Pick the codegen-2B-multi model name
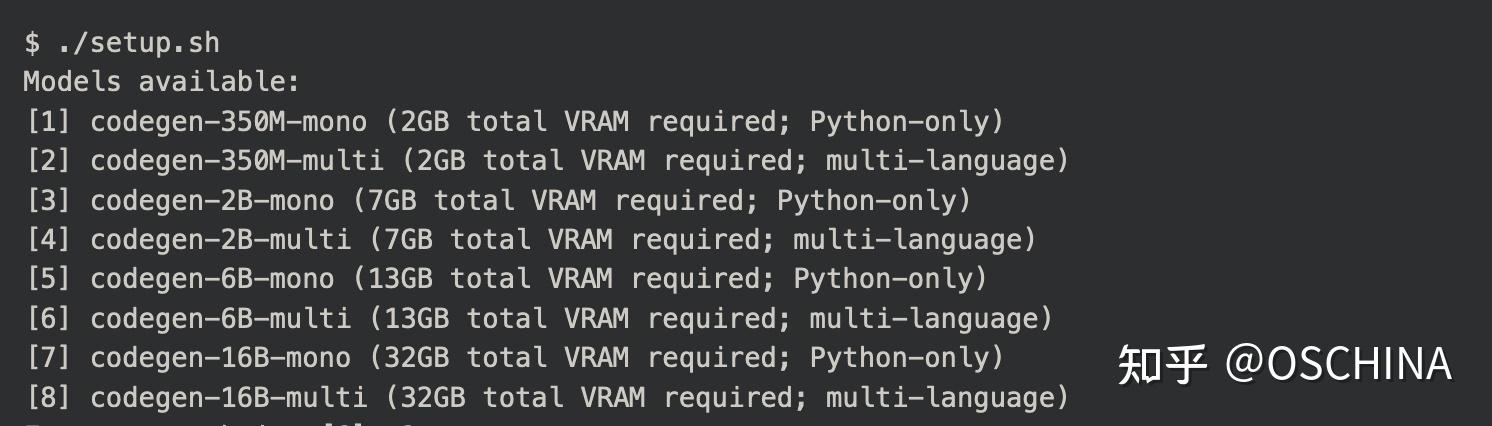 click(220, 240)
